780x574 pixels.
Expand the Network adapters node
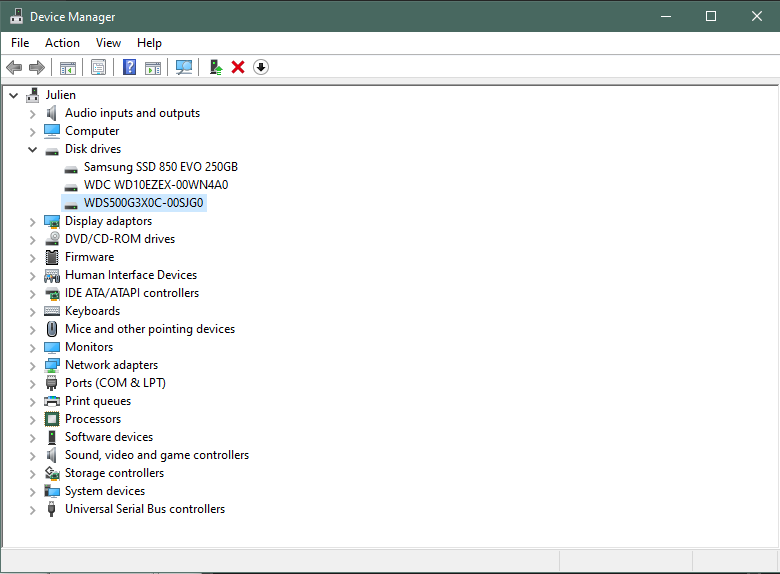click(x=33, y=365)
